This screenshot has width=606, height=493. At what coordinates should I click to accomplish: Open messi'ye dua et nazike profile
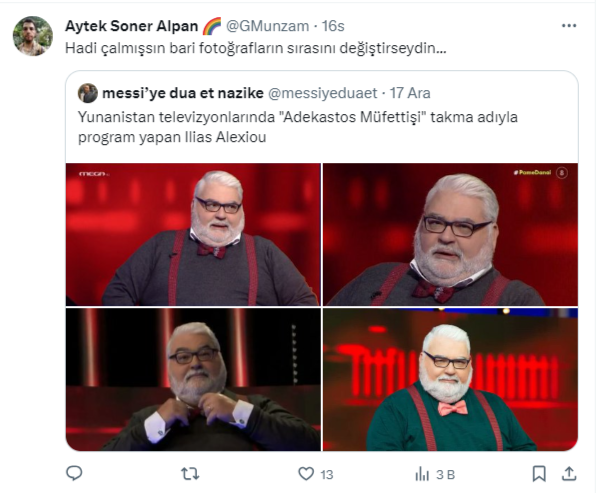point(183,93)
